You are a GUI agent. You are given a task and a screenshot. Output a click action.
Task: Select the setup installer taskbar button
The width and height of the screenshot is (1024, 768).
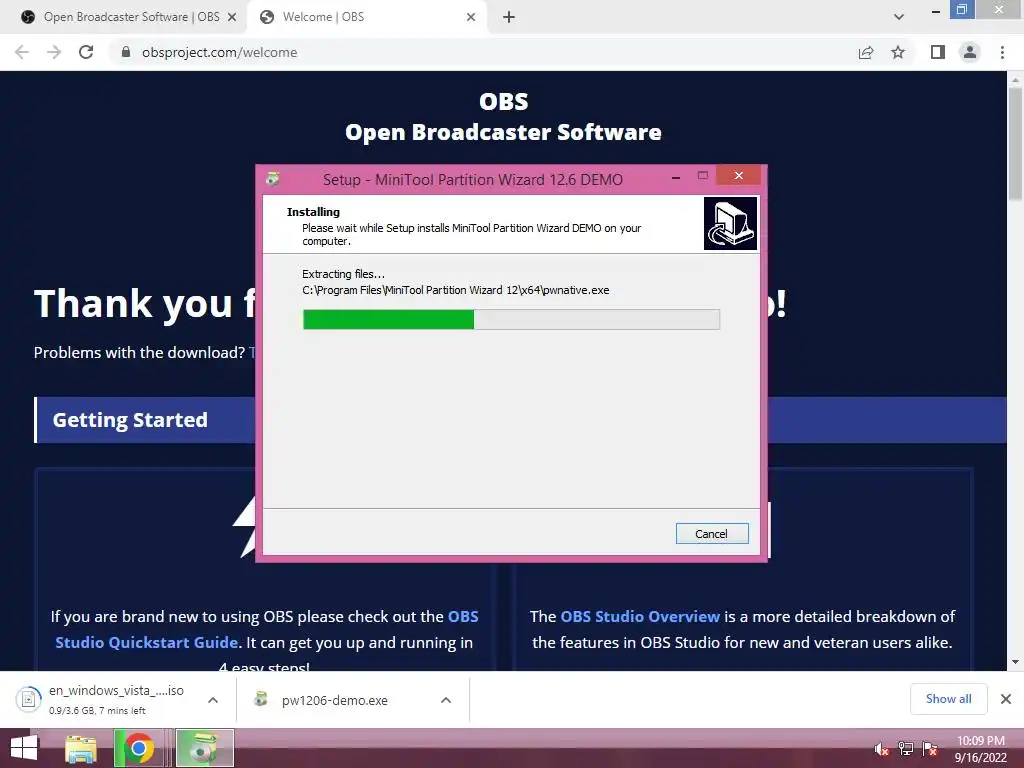[x=204, y=748]
